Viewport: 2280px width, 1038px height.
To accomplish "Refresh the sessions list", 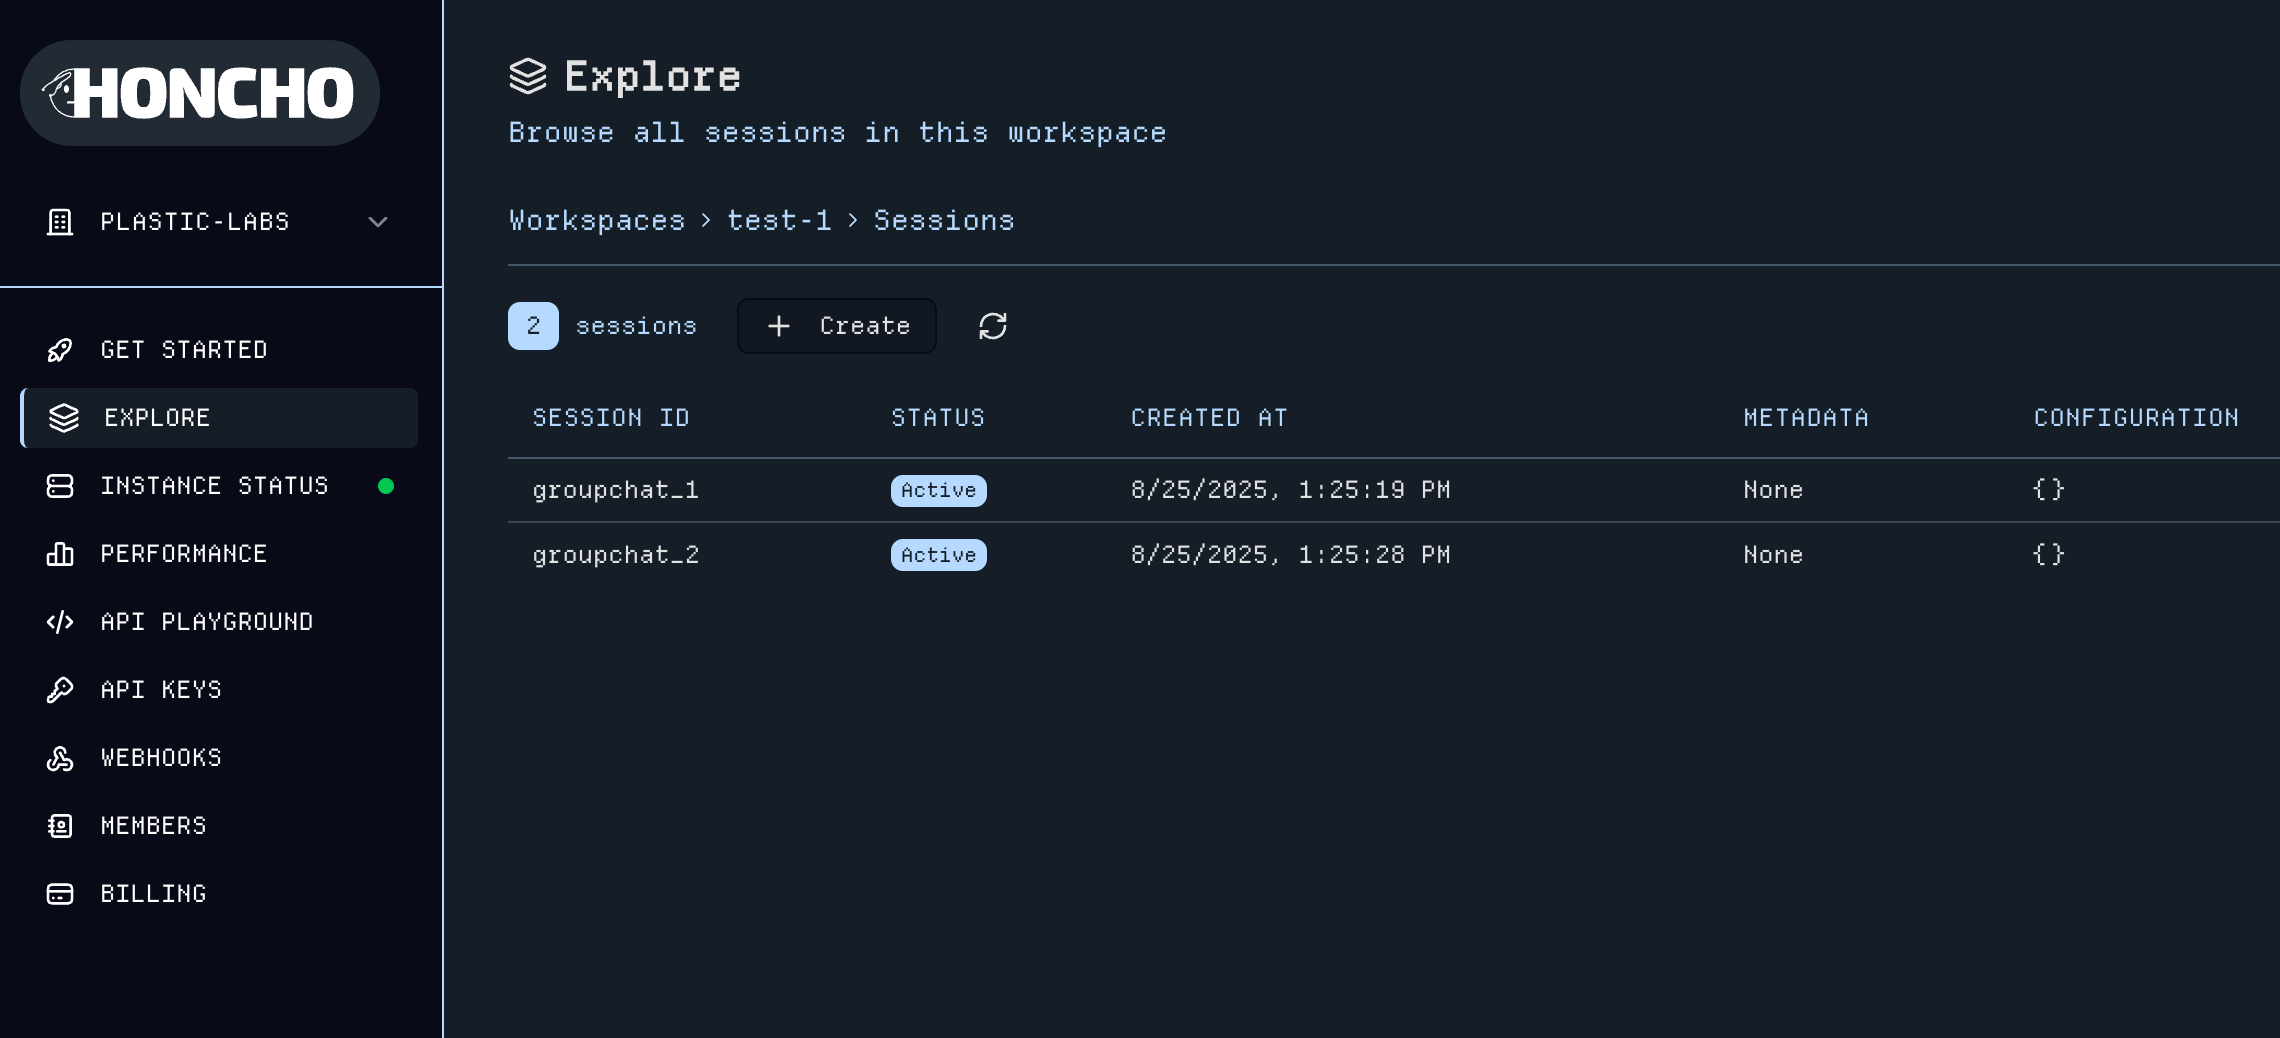I will coord(993,326).
